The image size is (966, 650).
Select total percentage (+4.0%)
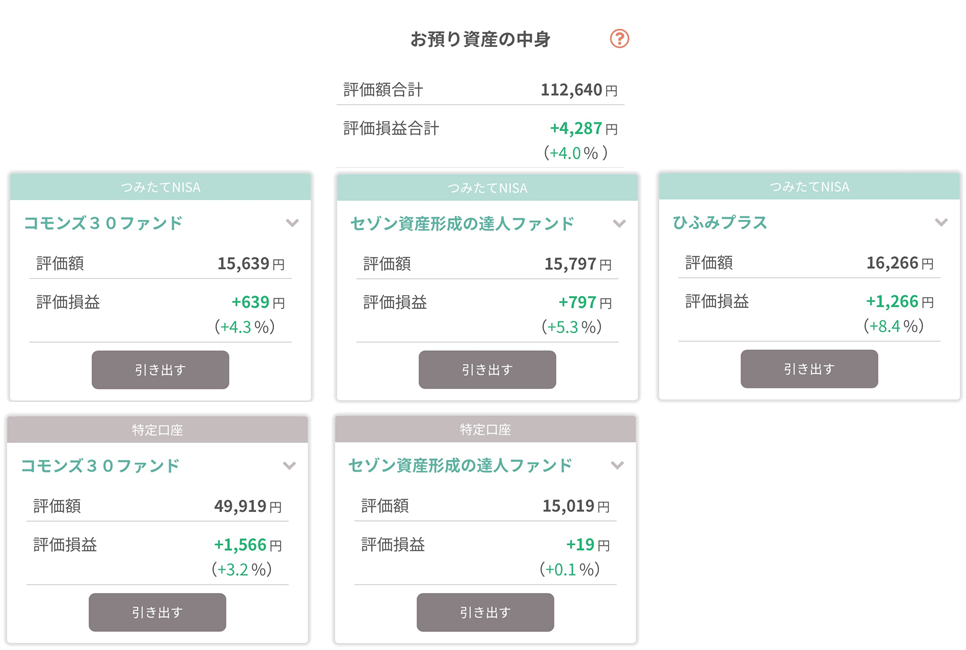click(575, 153)
